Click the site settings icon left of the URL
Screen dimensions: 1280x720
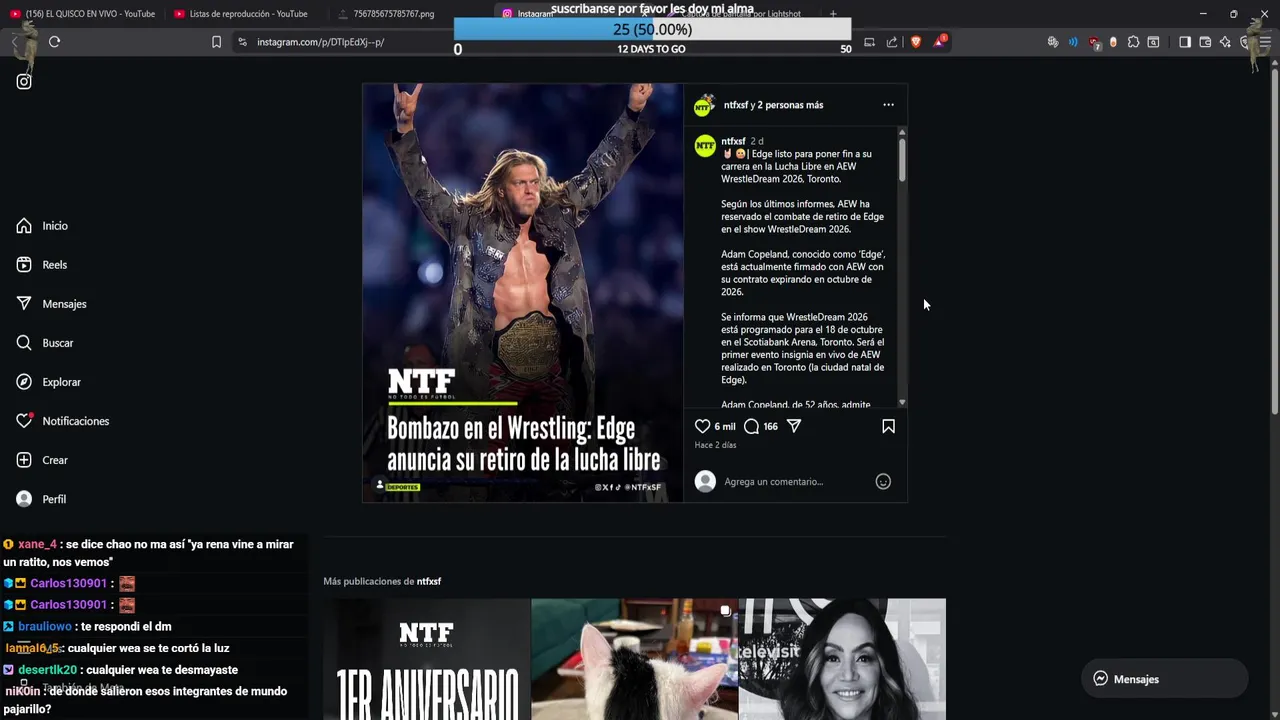[x=242, y=42]
